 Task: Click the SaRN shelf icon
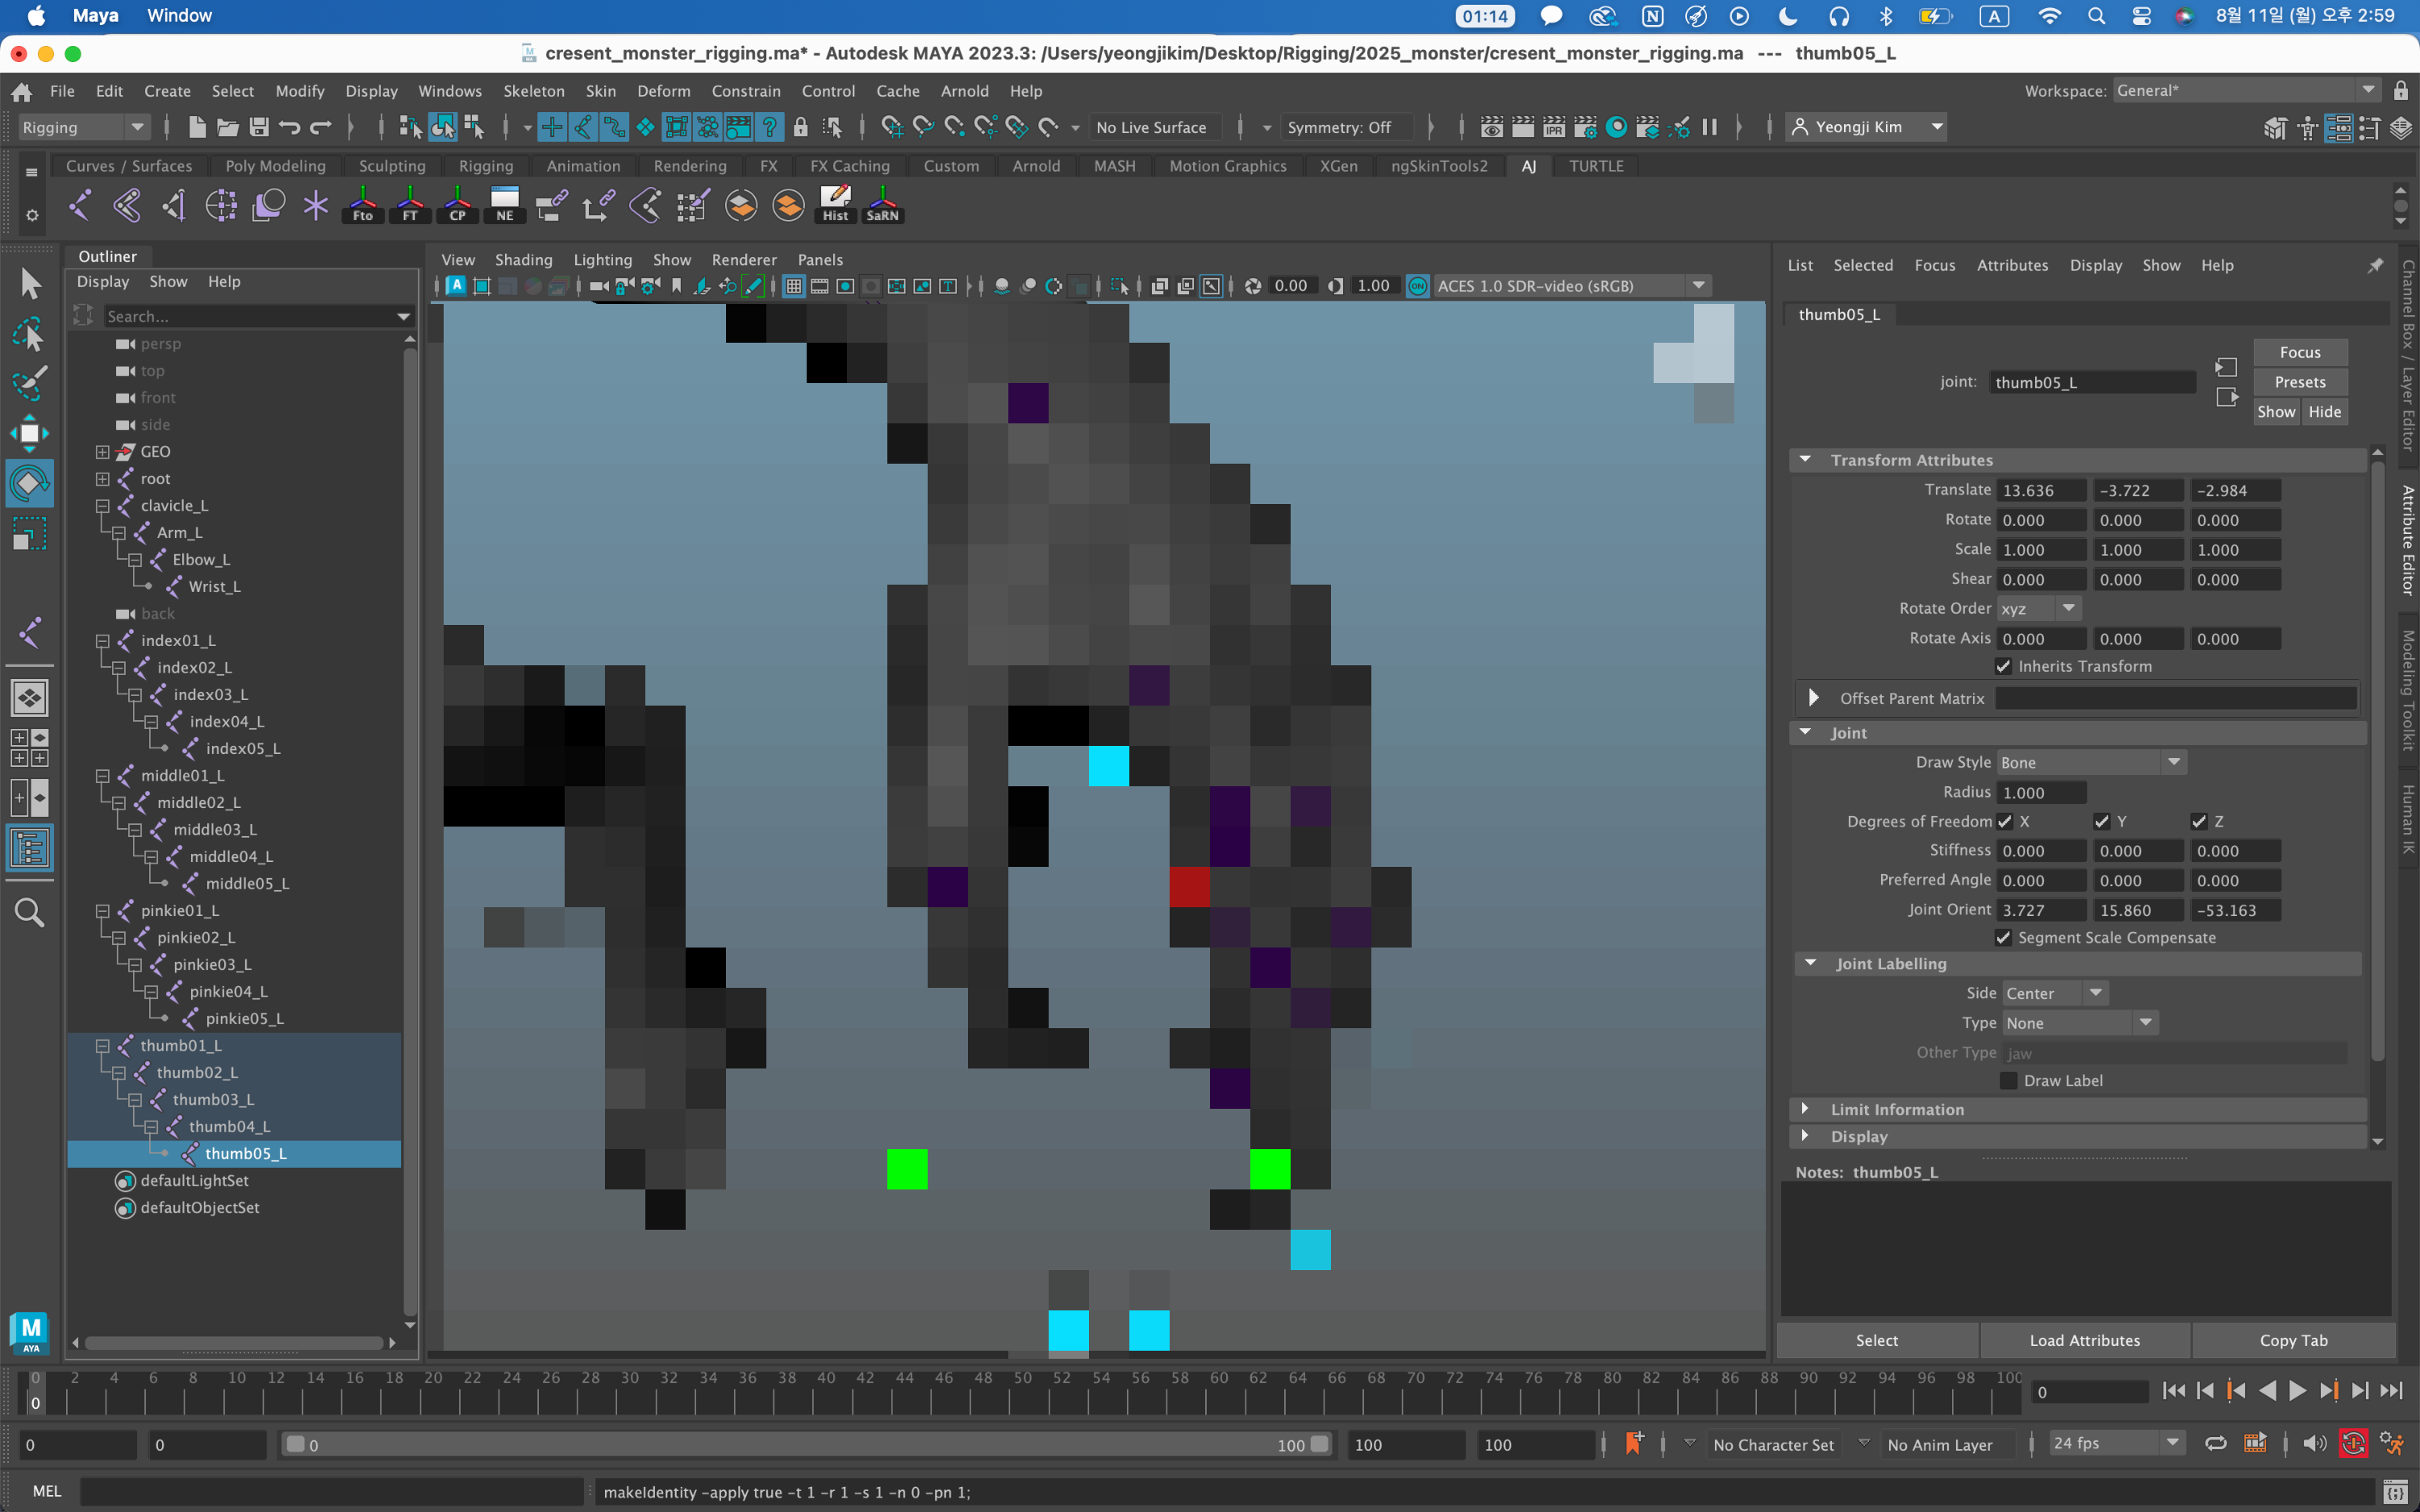click(882, 204)
